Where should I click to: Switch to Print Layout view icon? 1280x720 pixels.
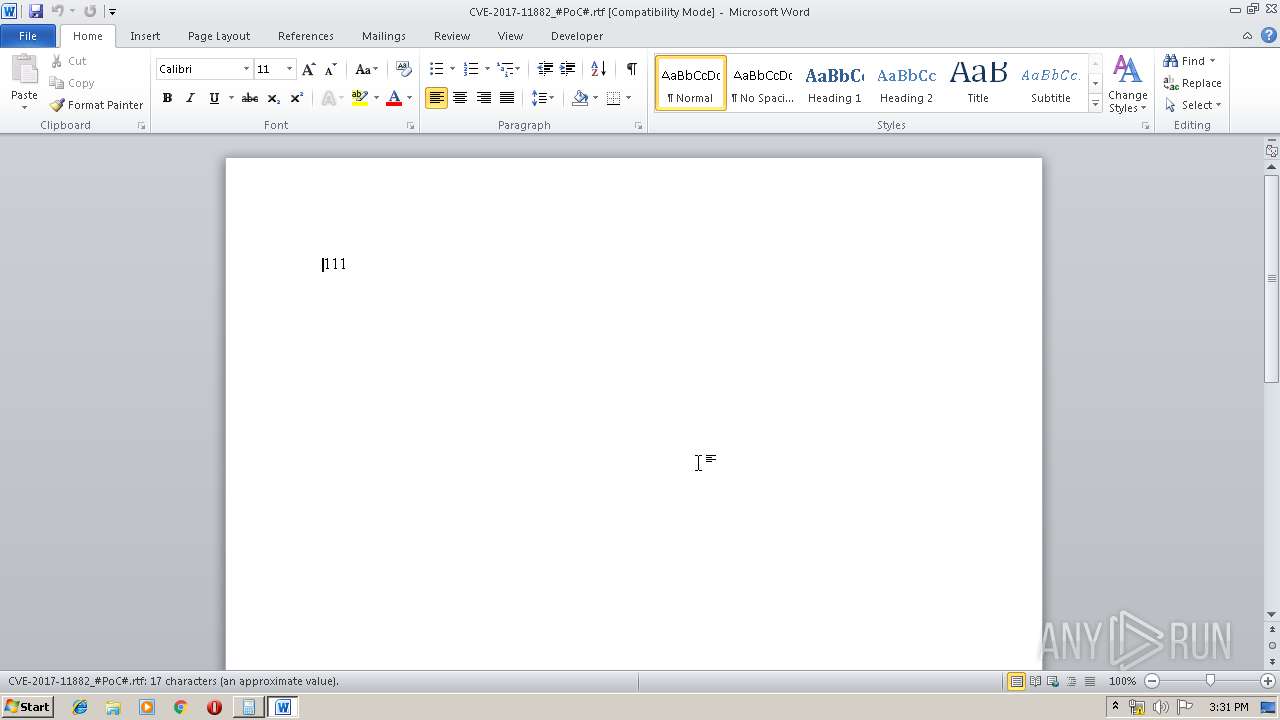pos(1016,681)
